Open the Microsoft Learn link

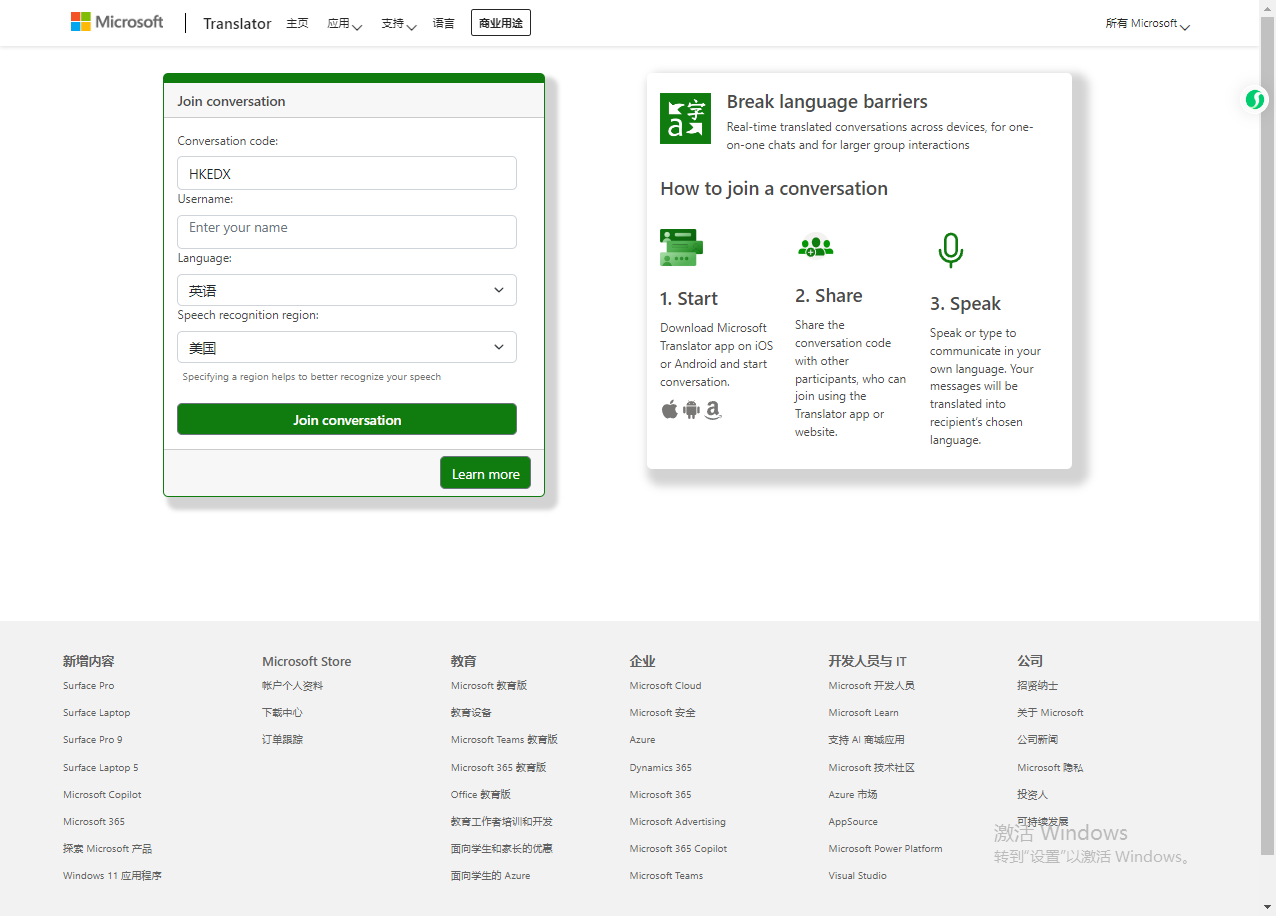[863, 713]
